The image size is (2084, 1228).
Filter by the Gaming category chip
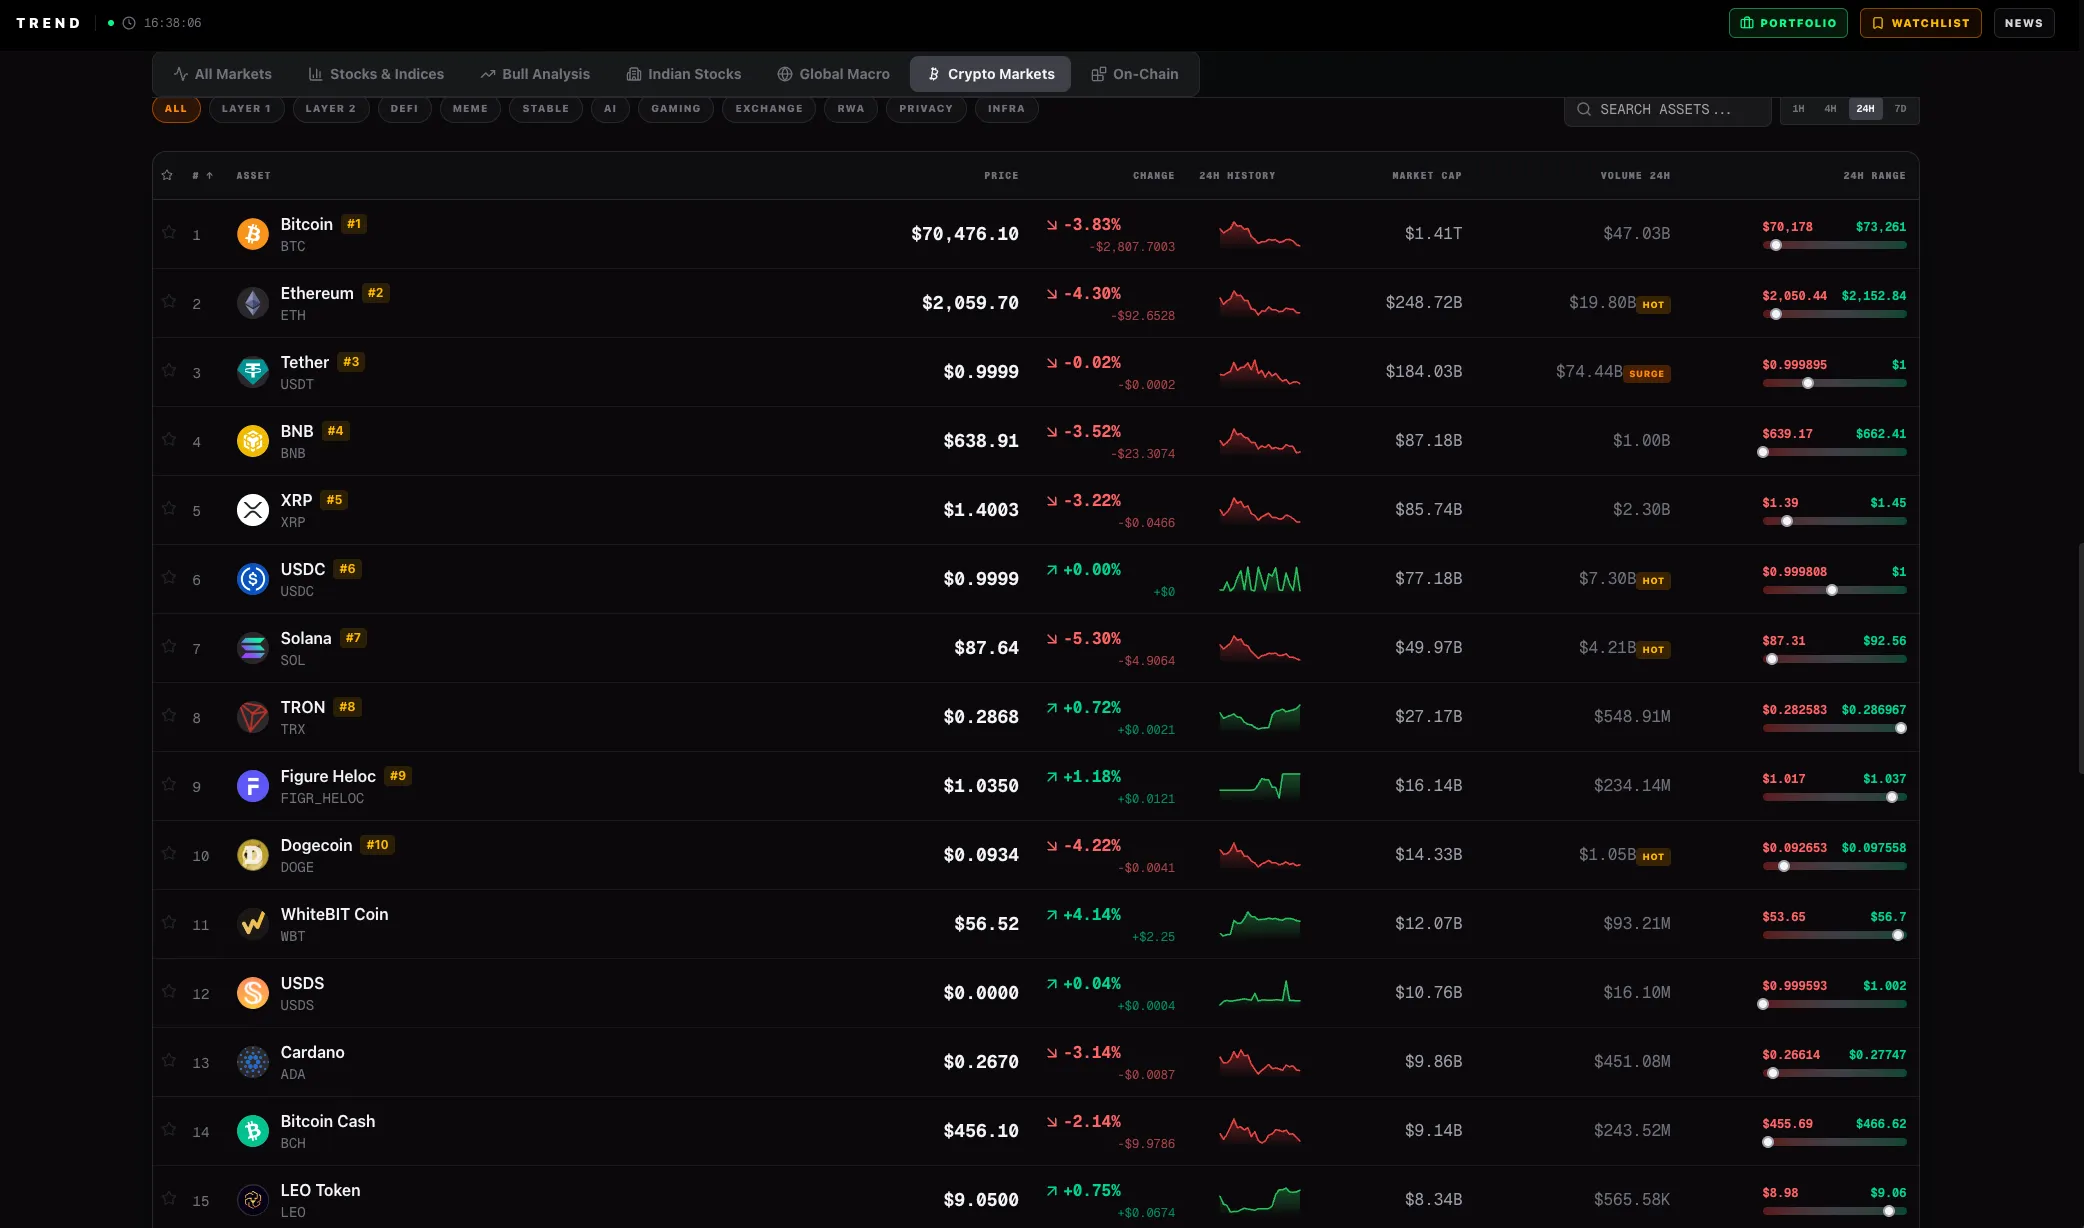tap(676, 109)
